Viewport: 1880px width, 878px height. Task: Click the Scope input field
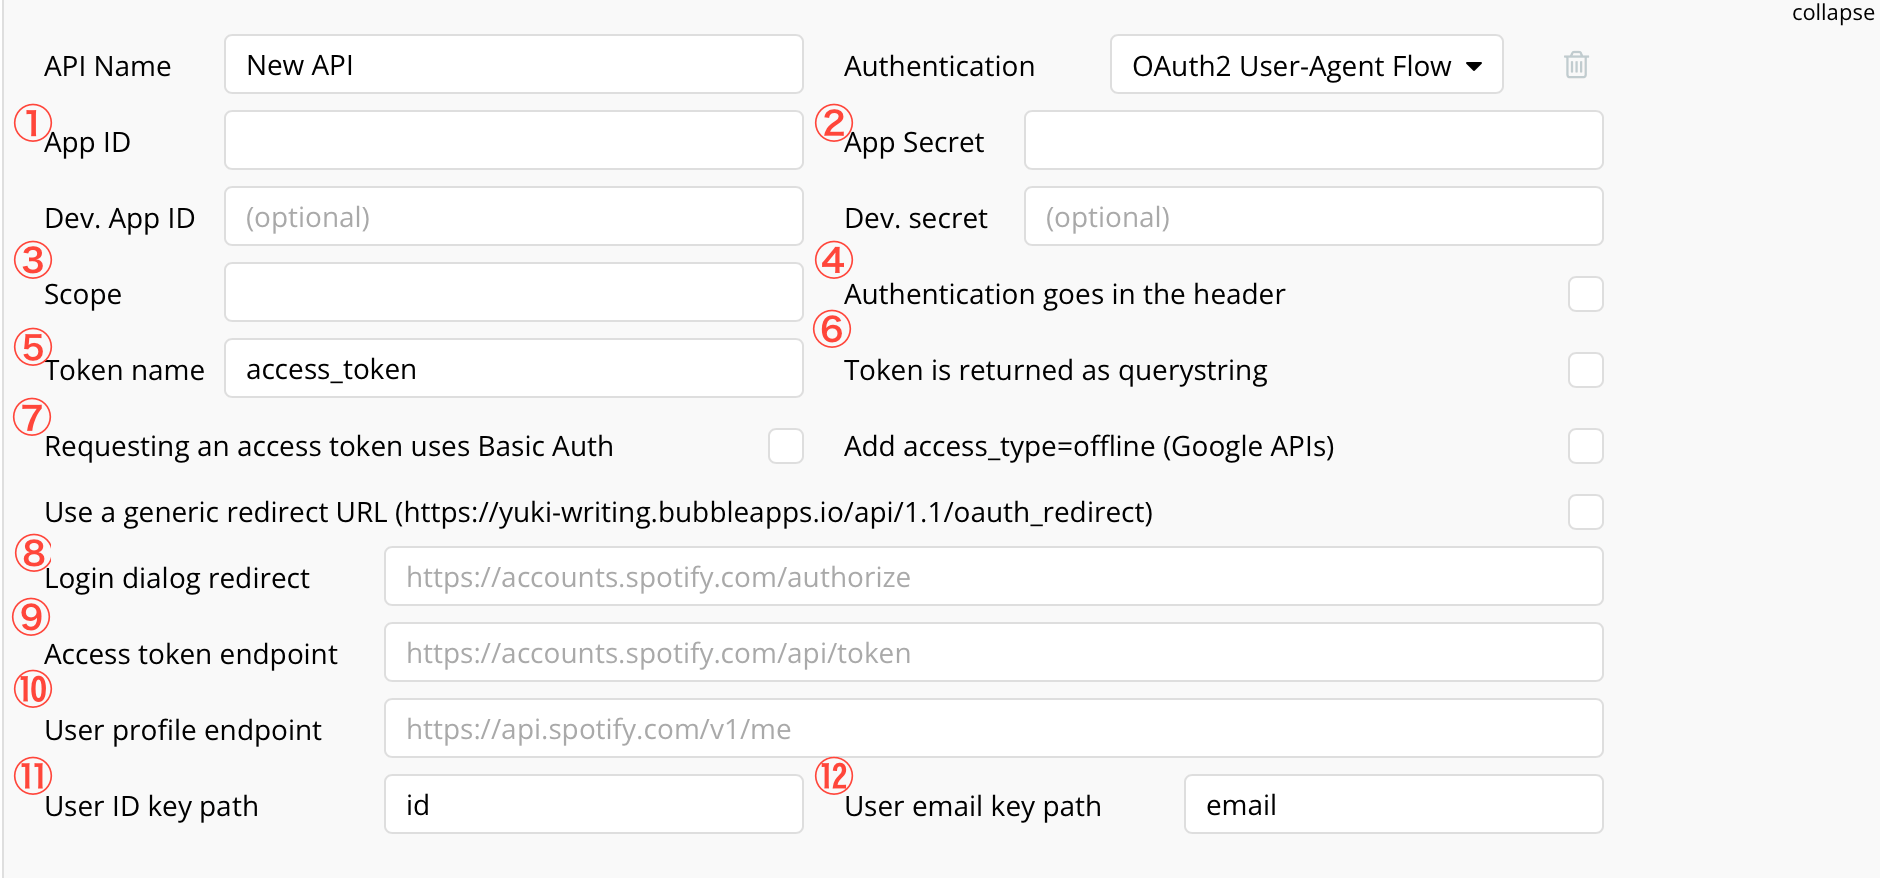513,292
